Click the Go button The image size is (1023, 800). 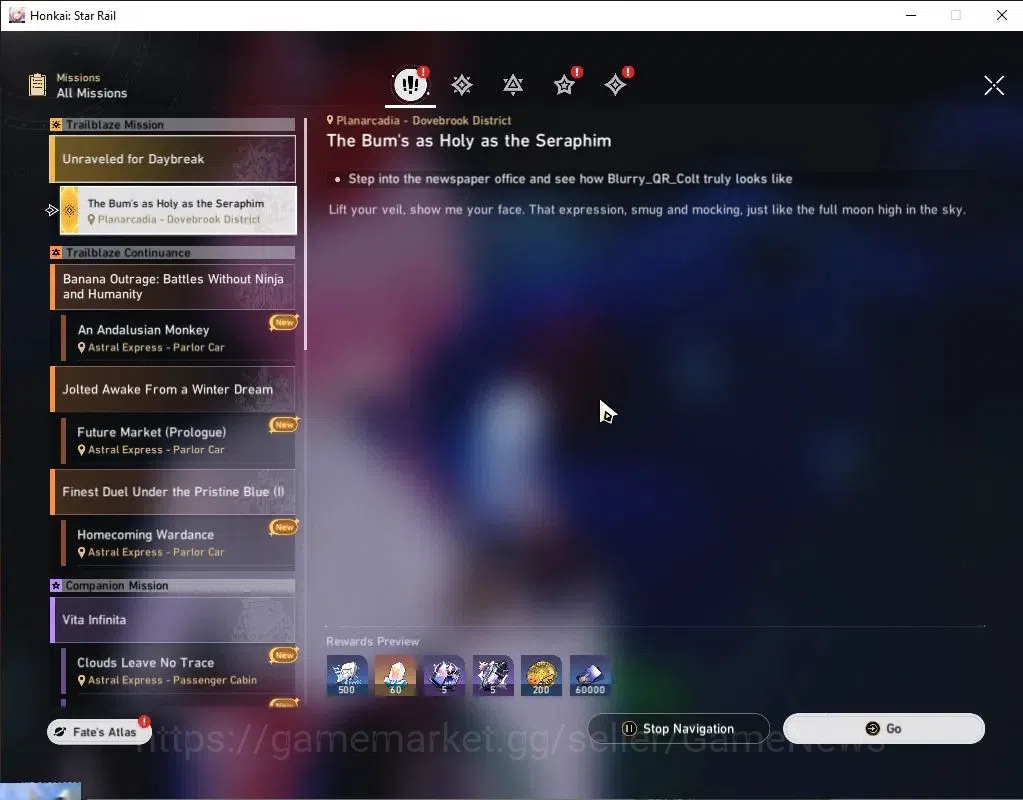[x=883, y=728]
